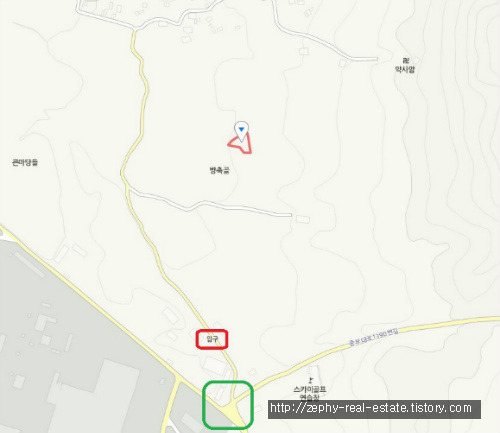
Task: Click the temple symbol above 약사암
Action: pos(405,61)
